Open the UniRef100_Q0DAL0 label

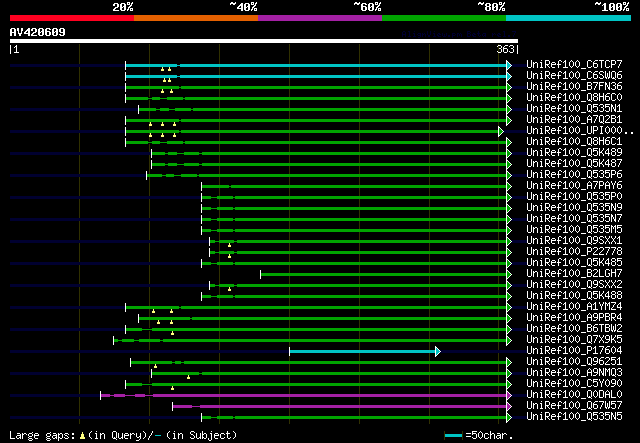(x=574, y=395)
